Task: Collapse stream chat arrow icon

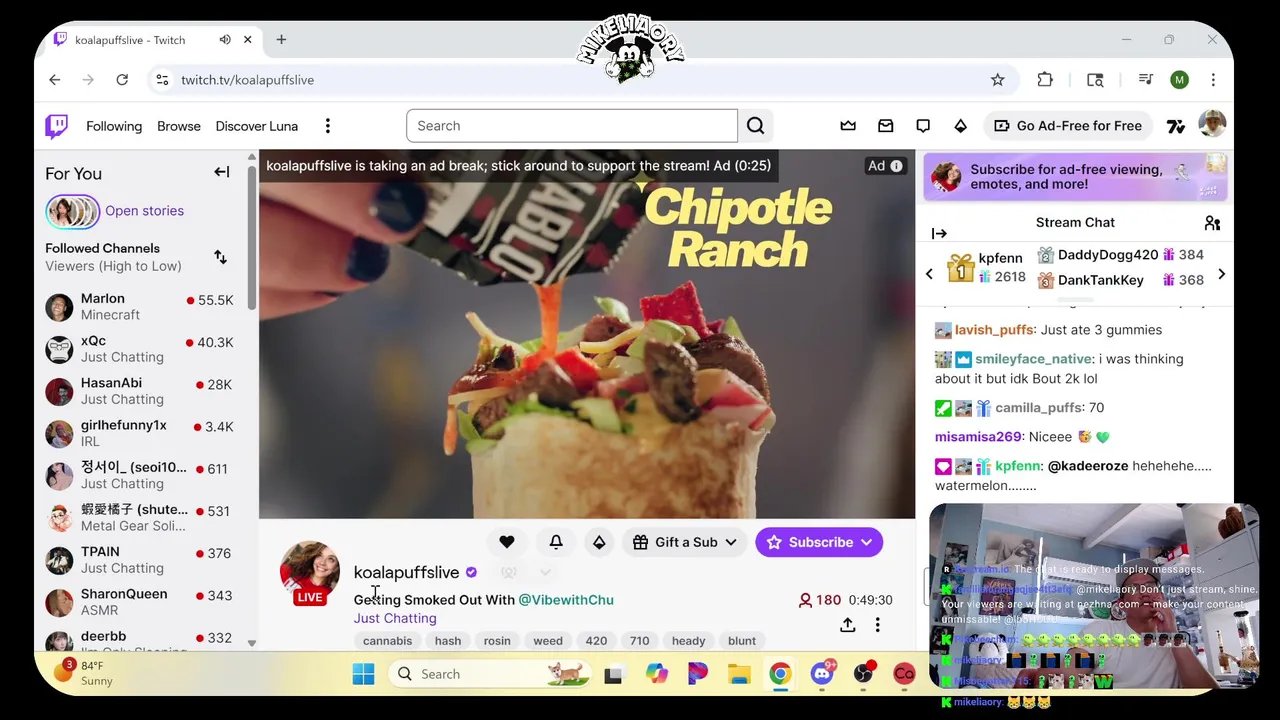Action: point(939,233)
